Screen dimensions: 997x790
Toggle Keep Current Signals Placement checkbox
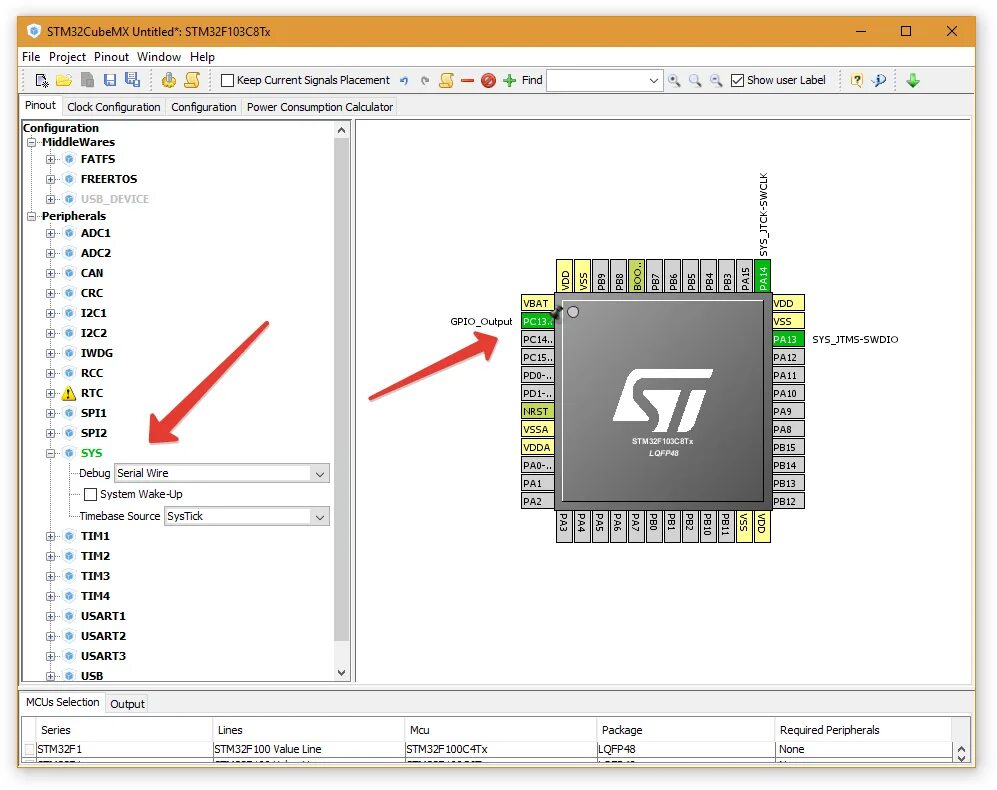pyautogui.click(x=227, y=81)
